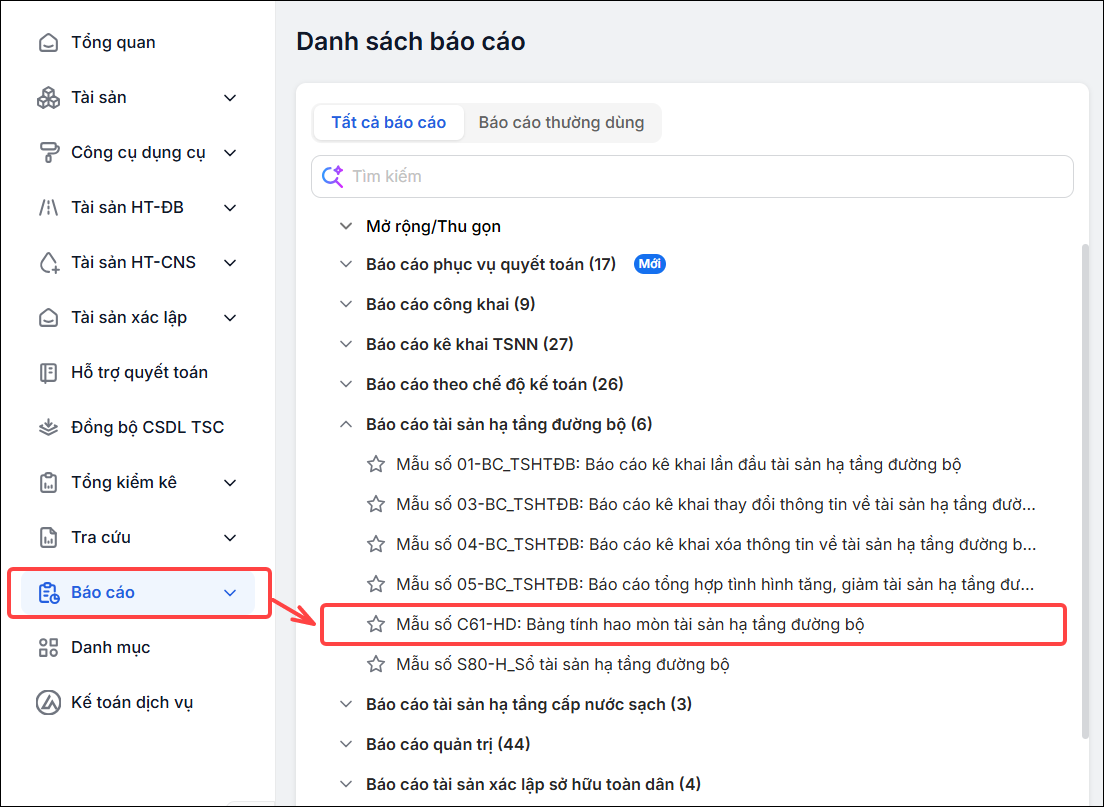Click the Tài sản HT-CNS water-drop icon

click(48, 262)
